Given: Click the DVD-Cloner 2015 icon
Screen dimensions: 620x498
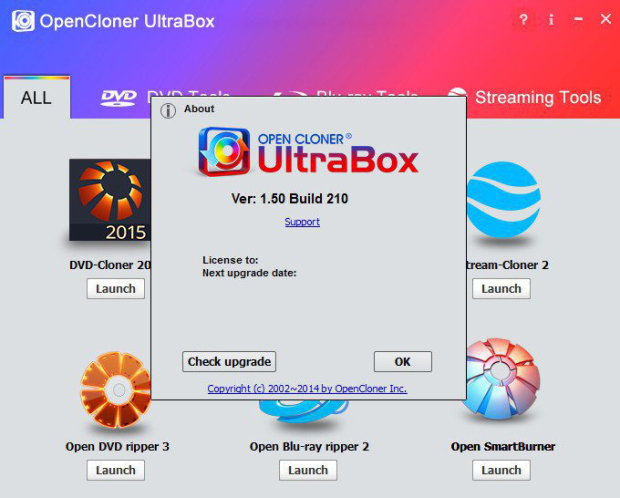Looking at the screenshot, I should [x=110, y=200].
